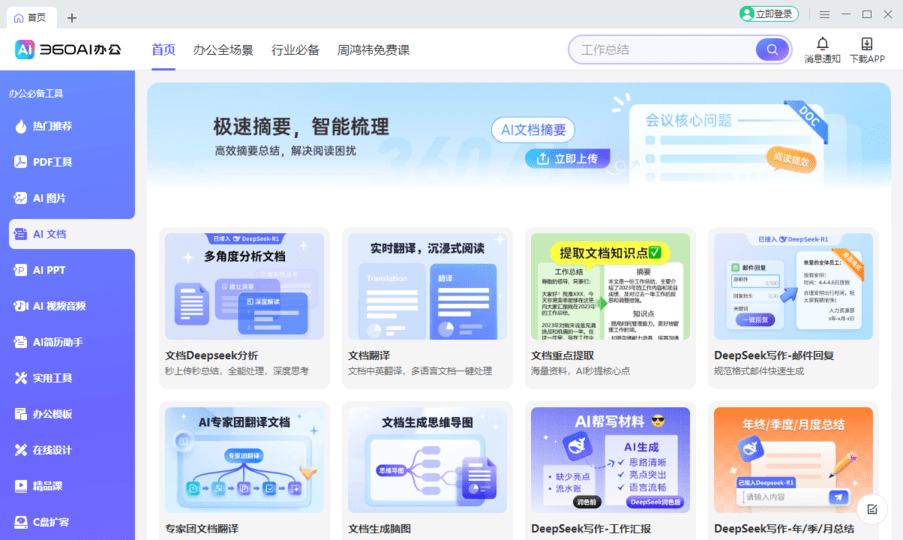Open the hamburger menu in title bar

point(825,14)
